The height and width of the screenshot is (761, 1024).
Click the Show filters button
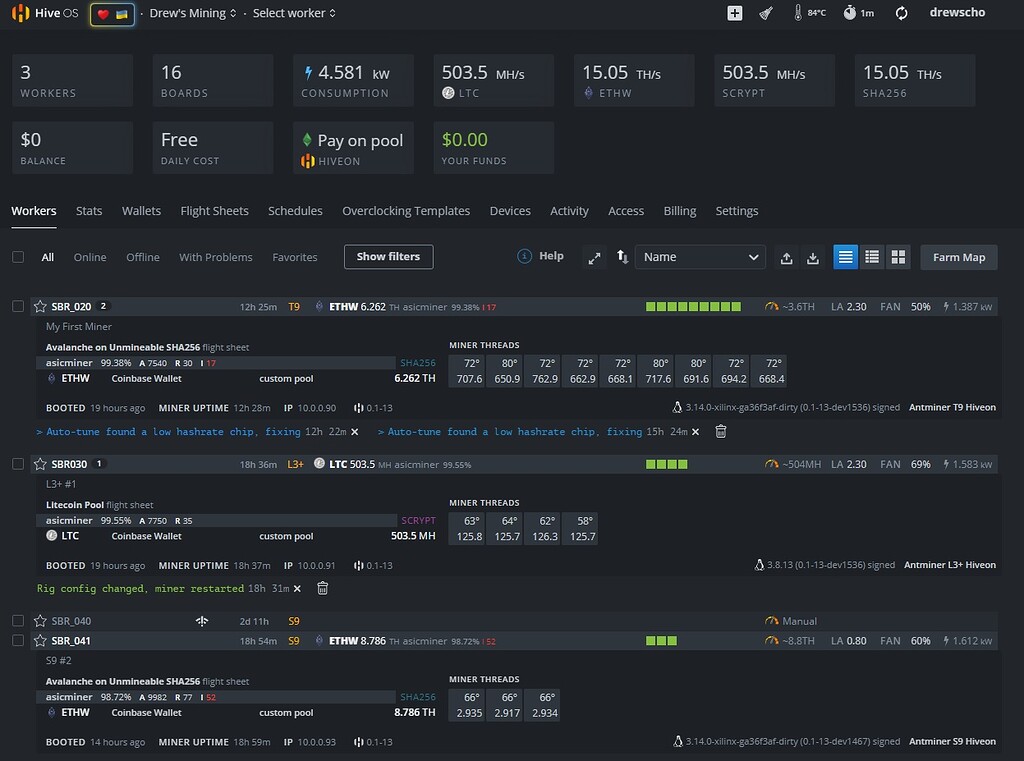[x=388, y=256]
